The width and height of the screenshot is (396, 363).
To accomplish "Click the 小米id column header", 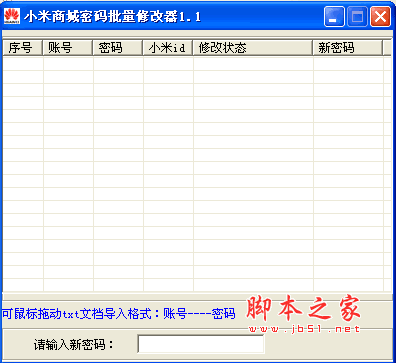I will click(x=168, y=47).
